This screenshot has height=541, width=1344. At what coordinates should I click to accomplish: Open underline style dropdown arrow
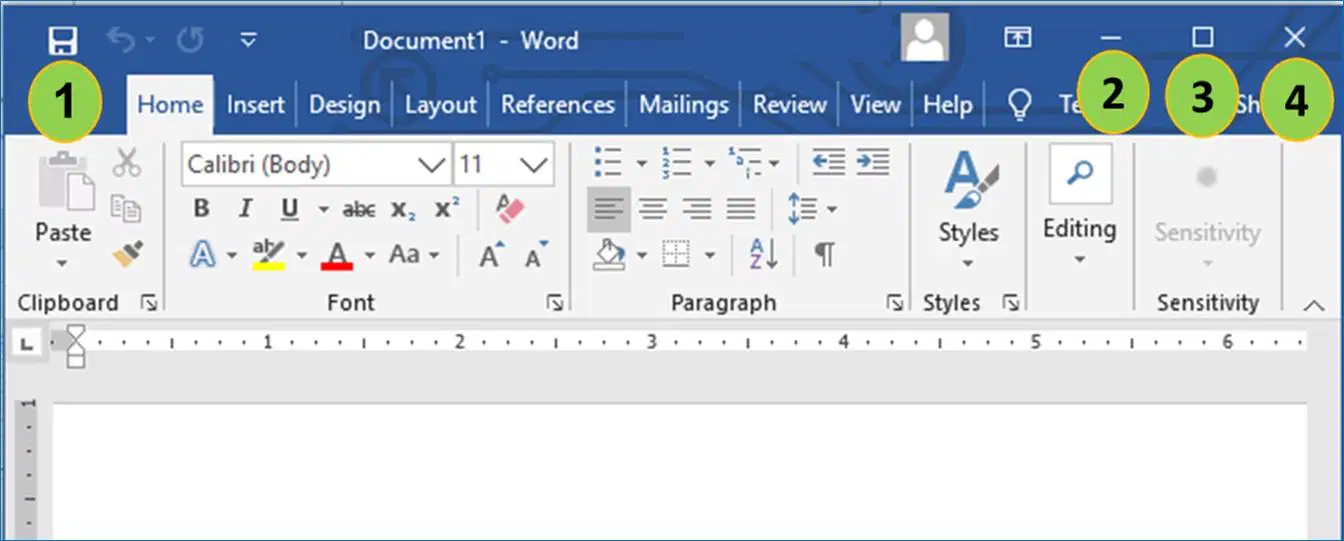click(x=323, y=210)
